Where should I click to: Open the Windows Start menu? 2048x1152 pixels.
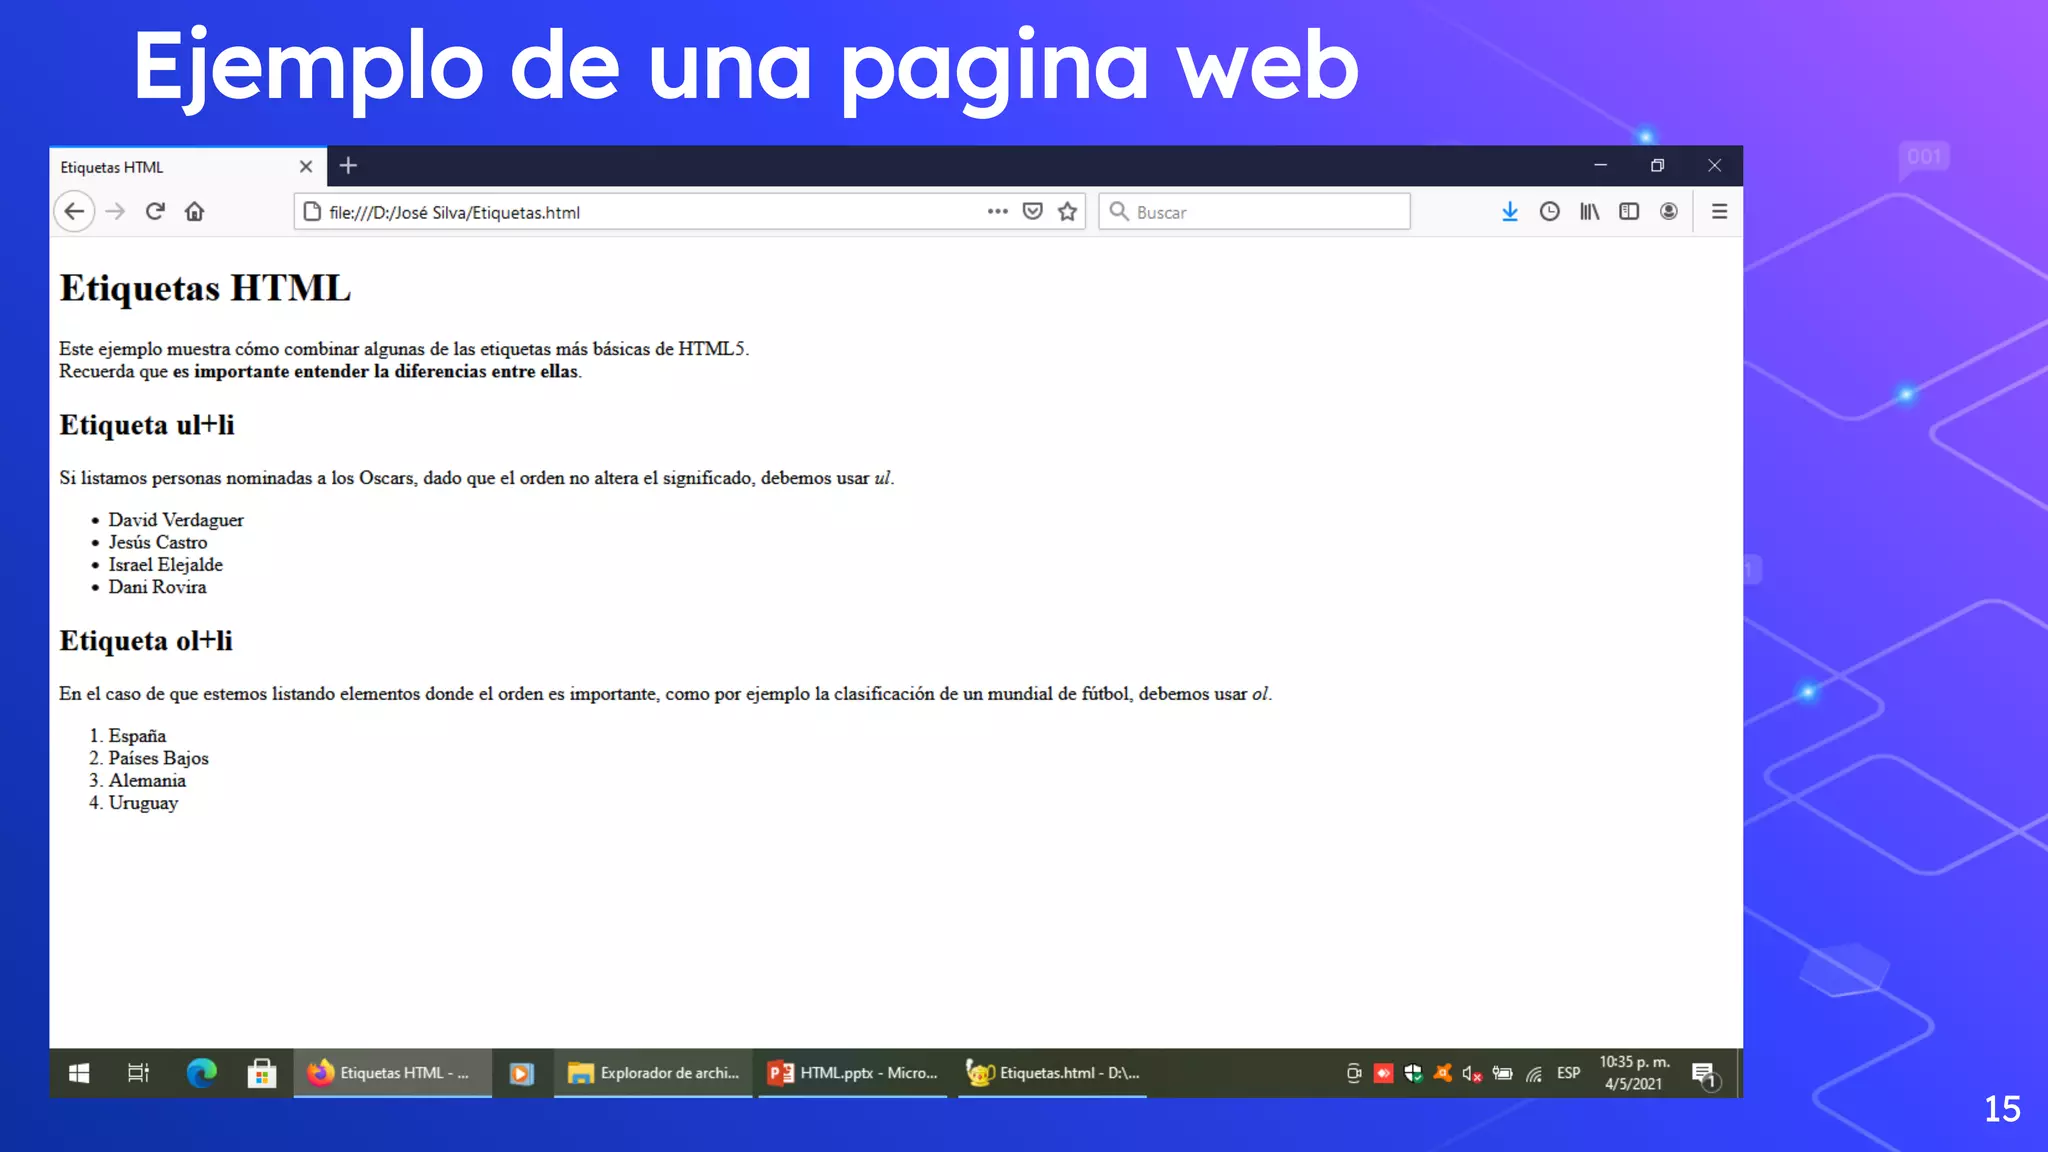coord(79,1073)
